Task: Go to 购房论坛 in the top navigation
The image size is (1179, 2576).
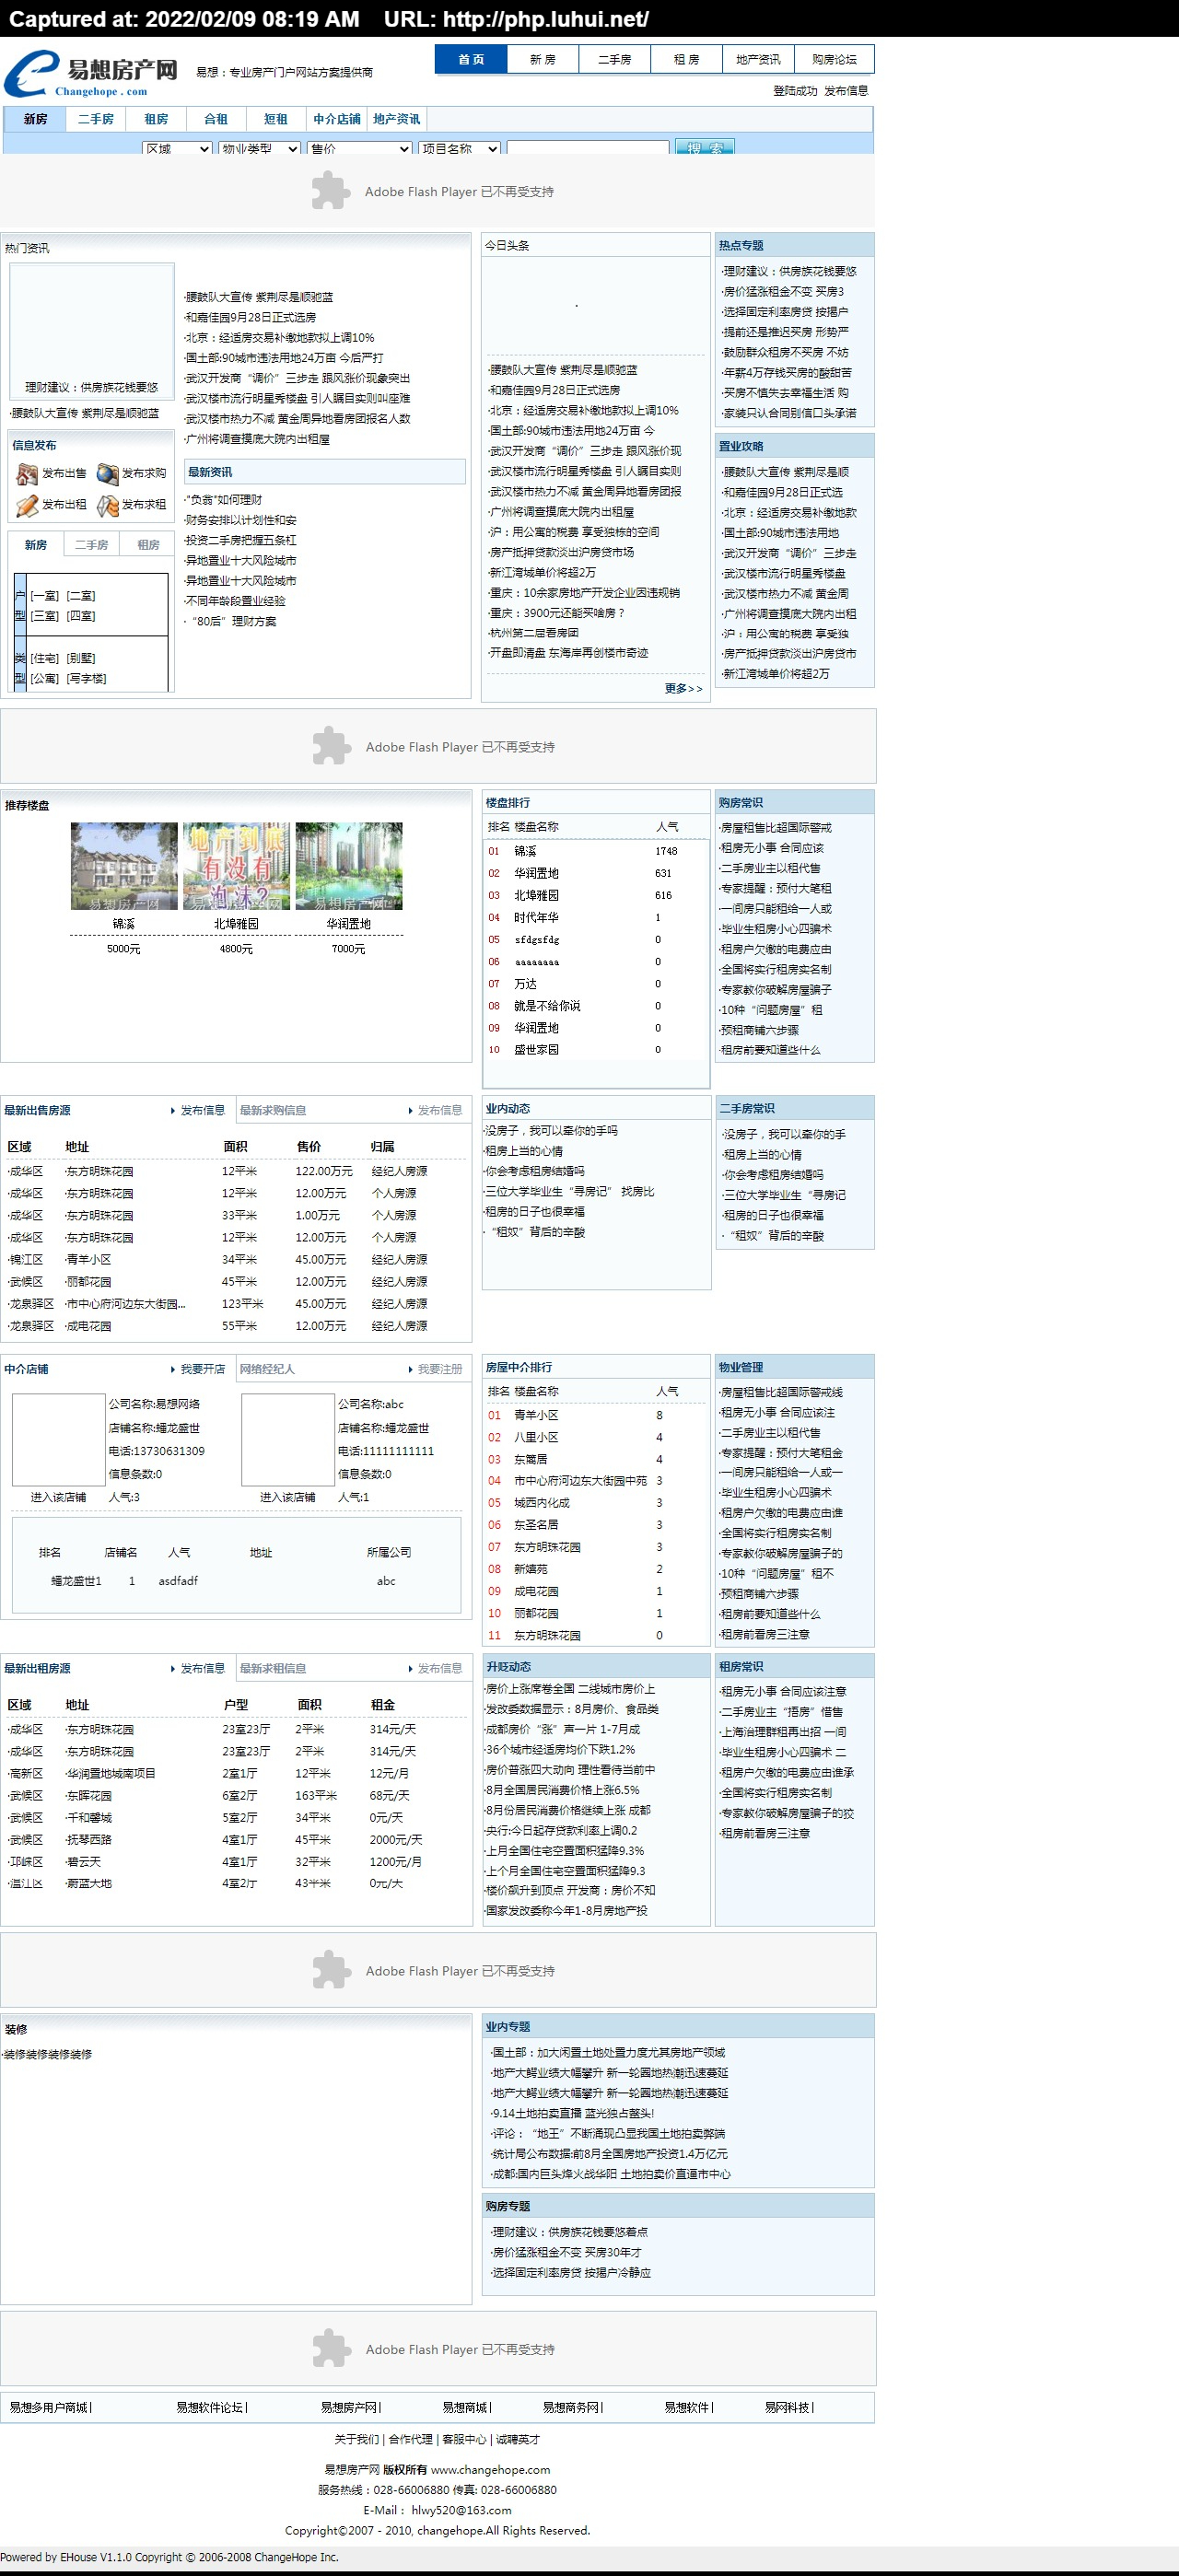Action: pyautogui.click(x=833, y=60)
